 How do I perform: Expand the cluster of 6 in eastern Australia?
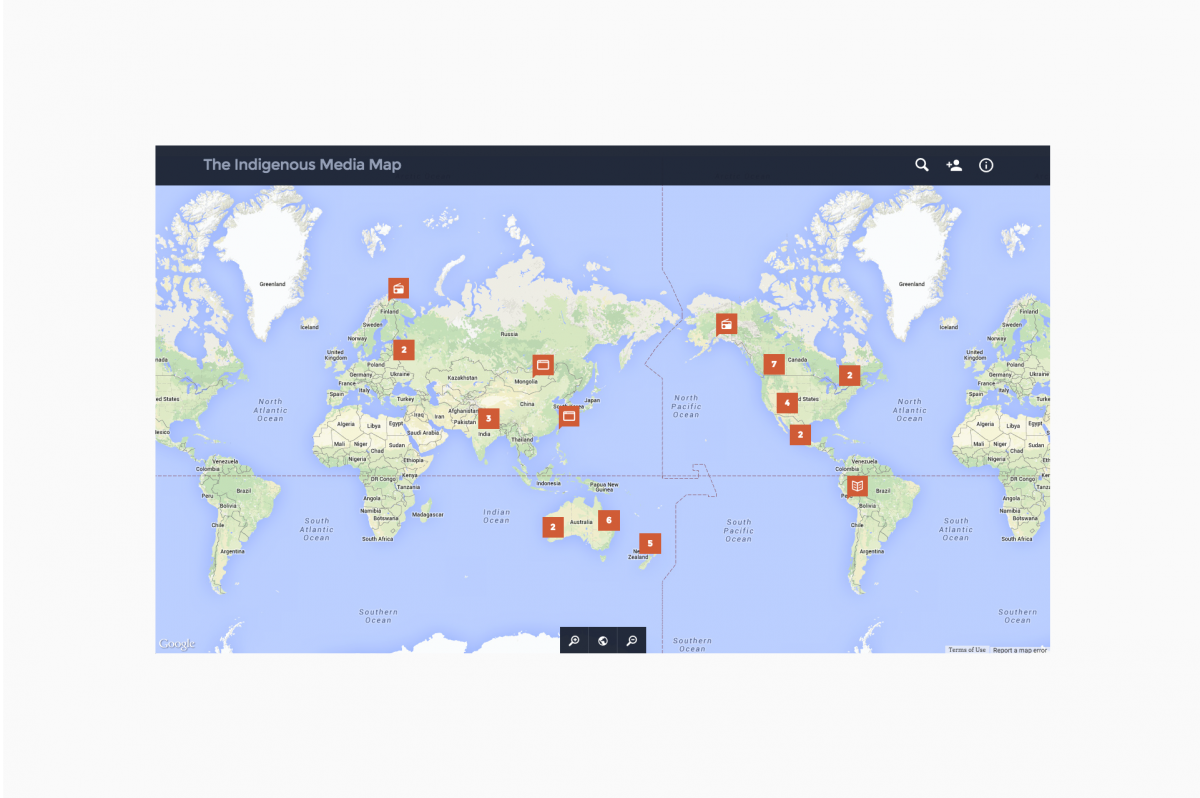tap(608, 520)
